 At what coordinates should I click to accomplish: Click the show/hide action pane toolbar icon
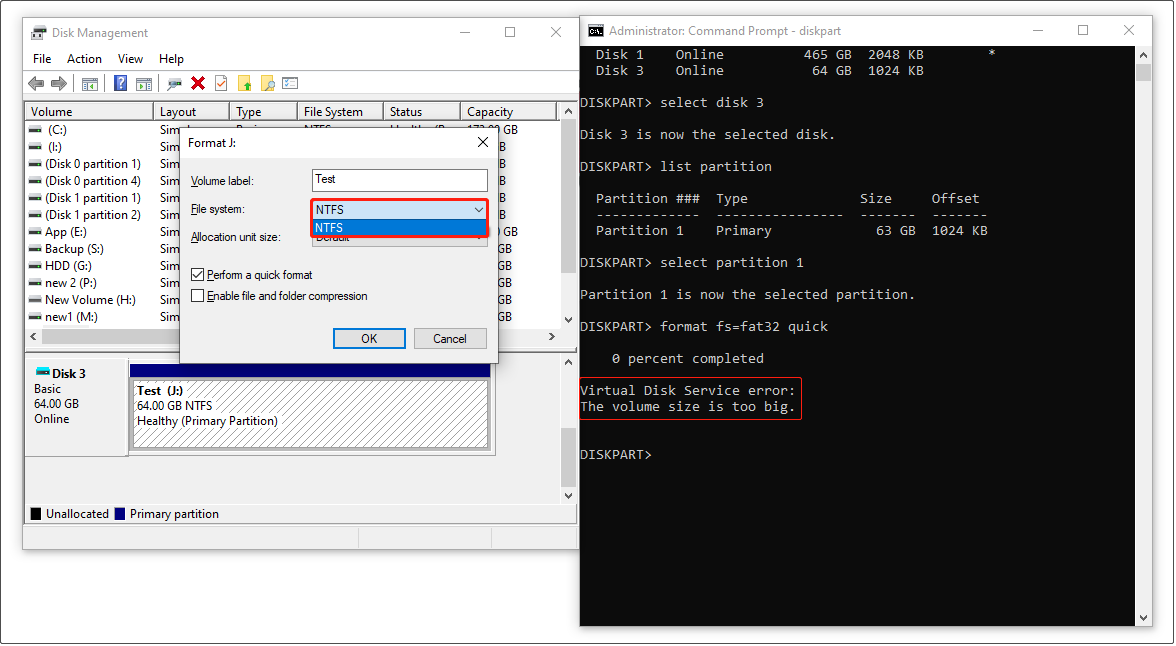click(x=144, y=83)
